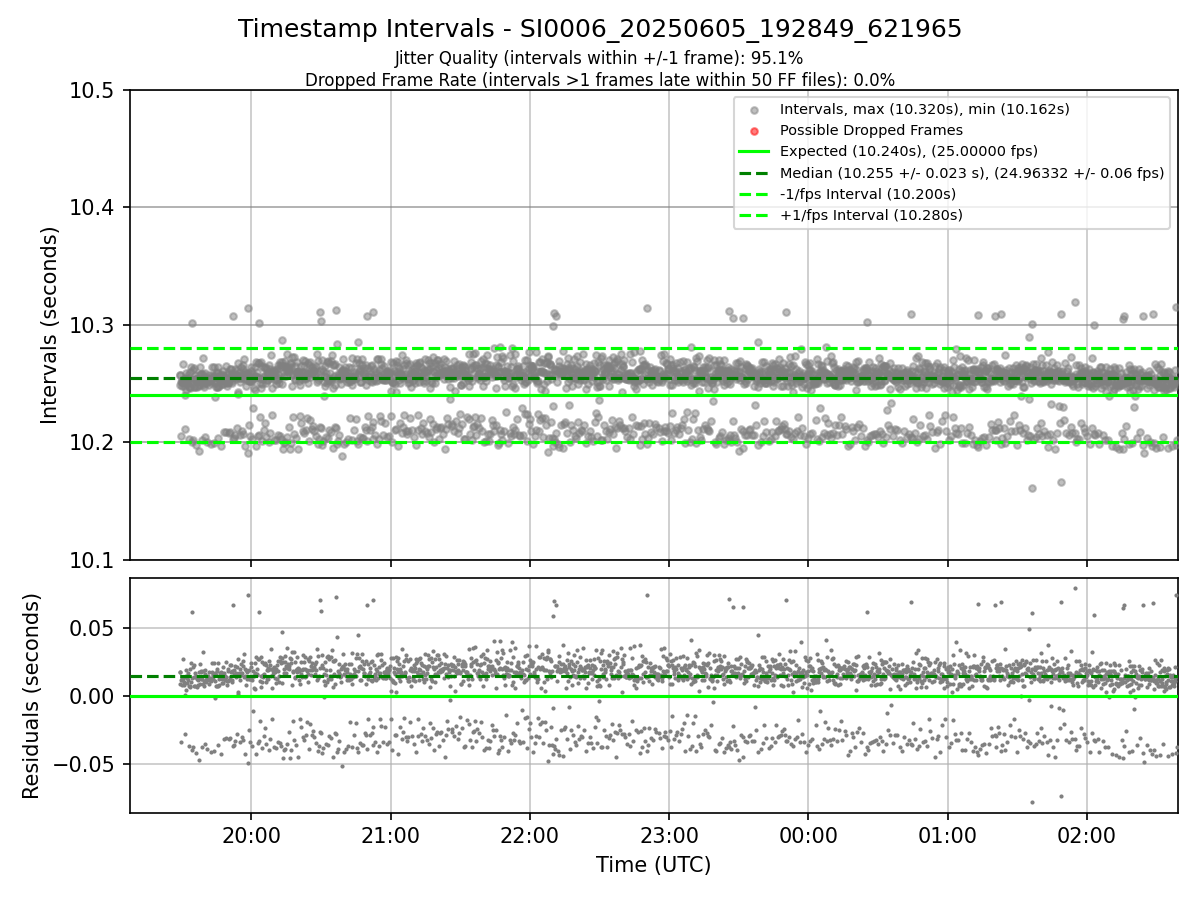Screen dimensions: 1200x900
Task: Click the 'Intervals (seconds)' y-axis label
Action: (51, 325)
